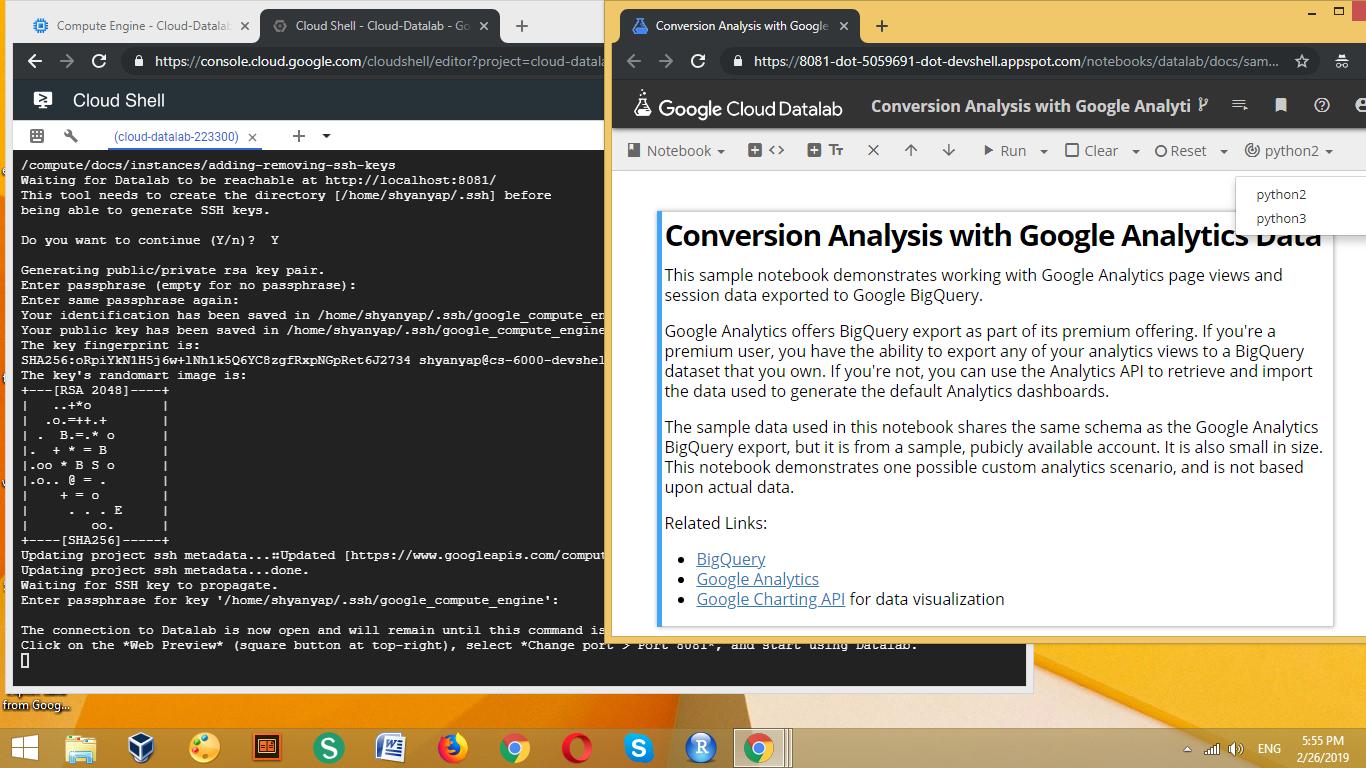
Task: Click the Run button
Action: 1004,151
